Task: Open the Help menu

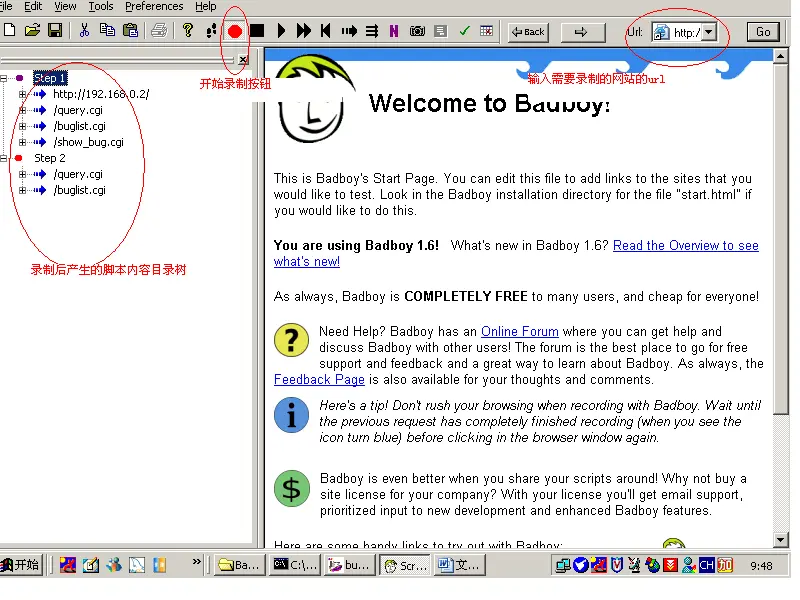Action: (206, 6)
